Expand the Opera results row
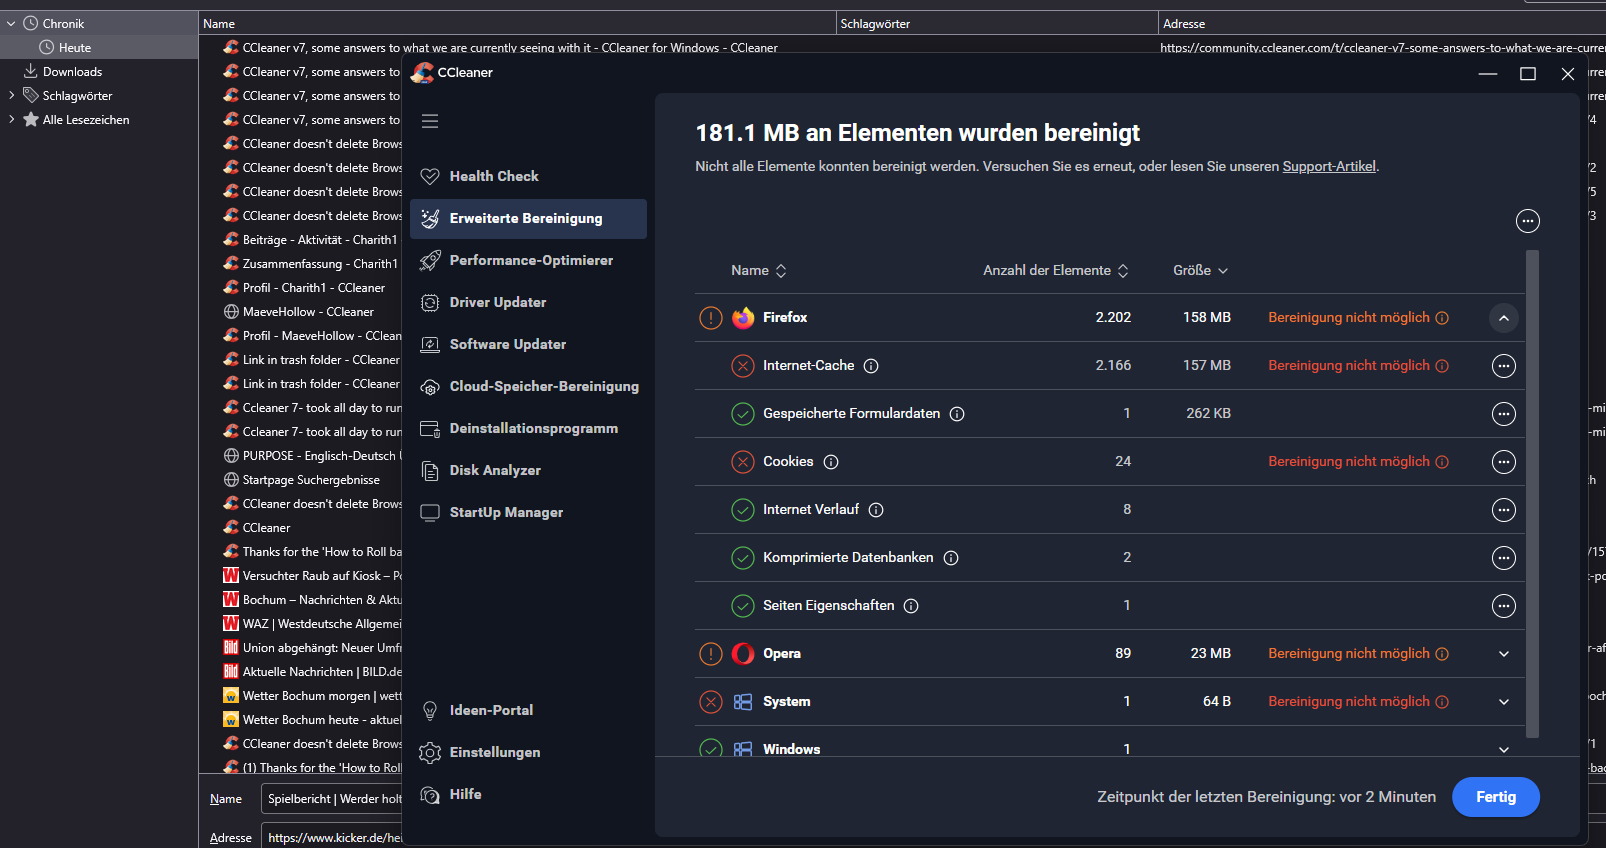Viewport: 1606px width, 848px height. click(x=1503, y=654)
